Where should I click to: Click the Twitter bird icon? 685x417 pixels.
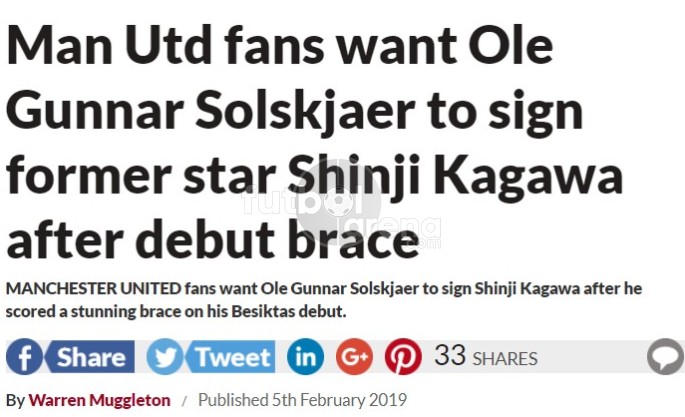tap(165, 357)
